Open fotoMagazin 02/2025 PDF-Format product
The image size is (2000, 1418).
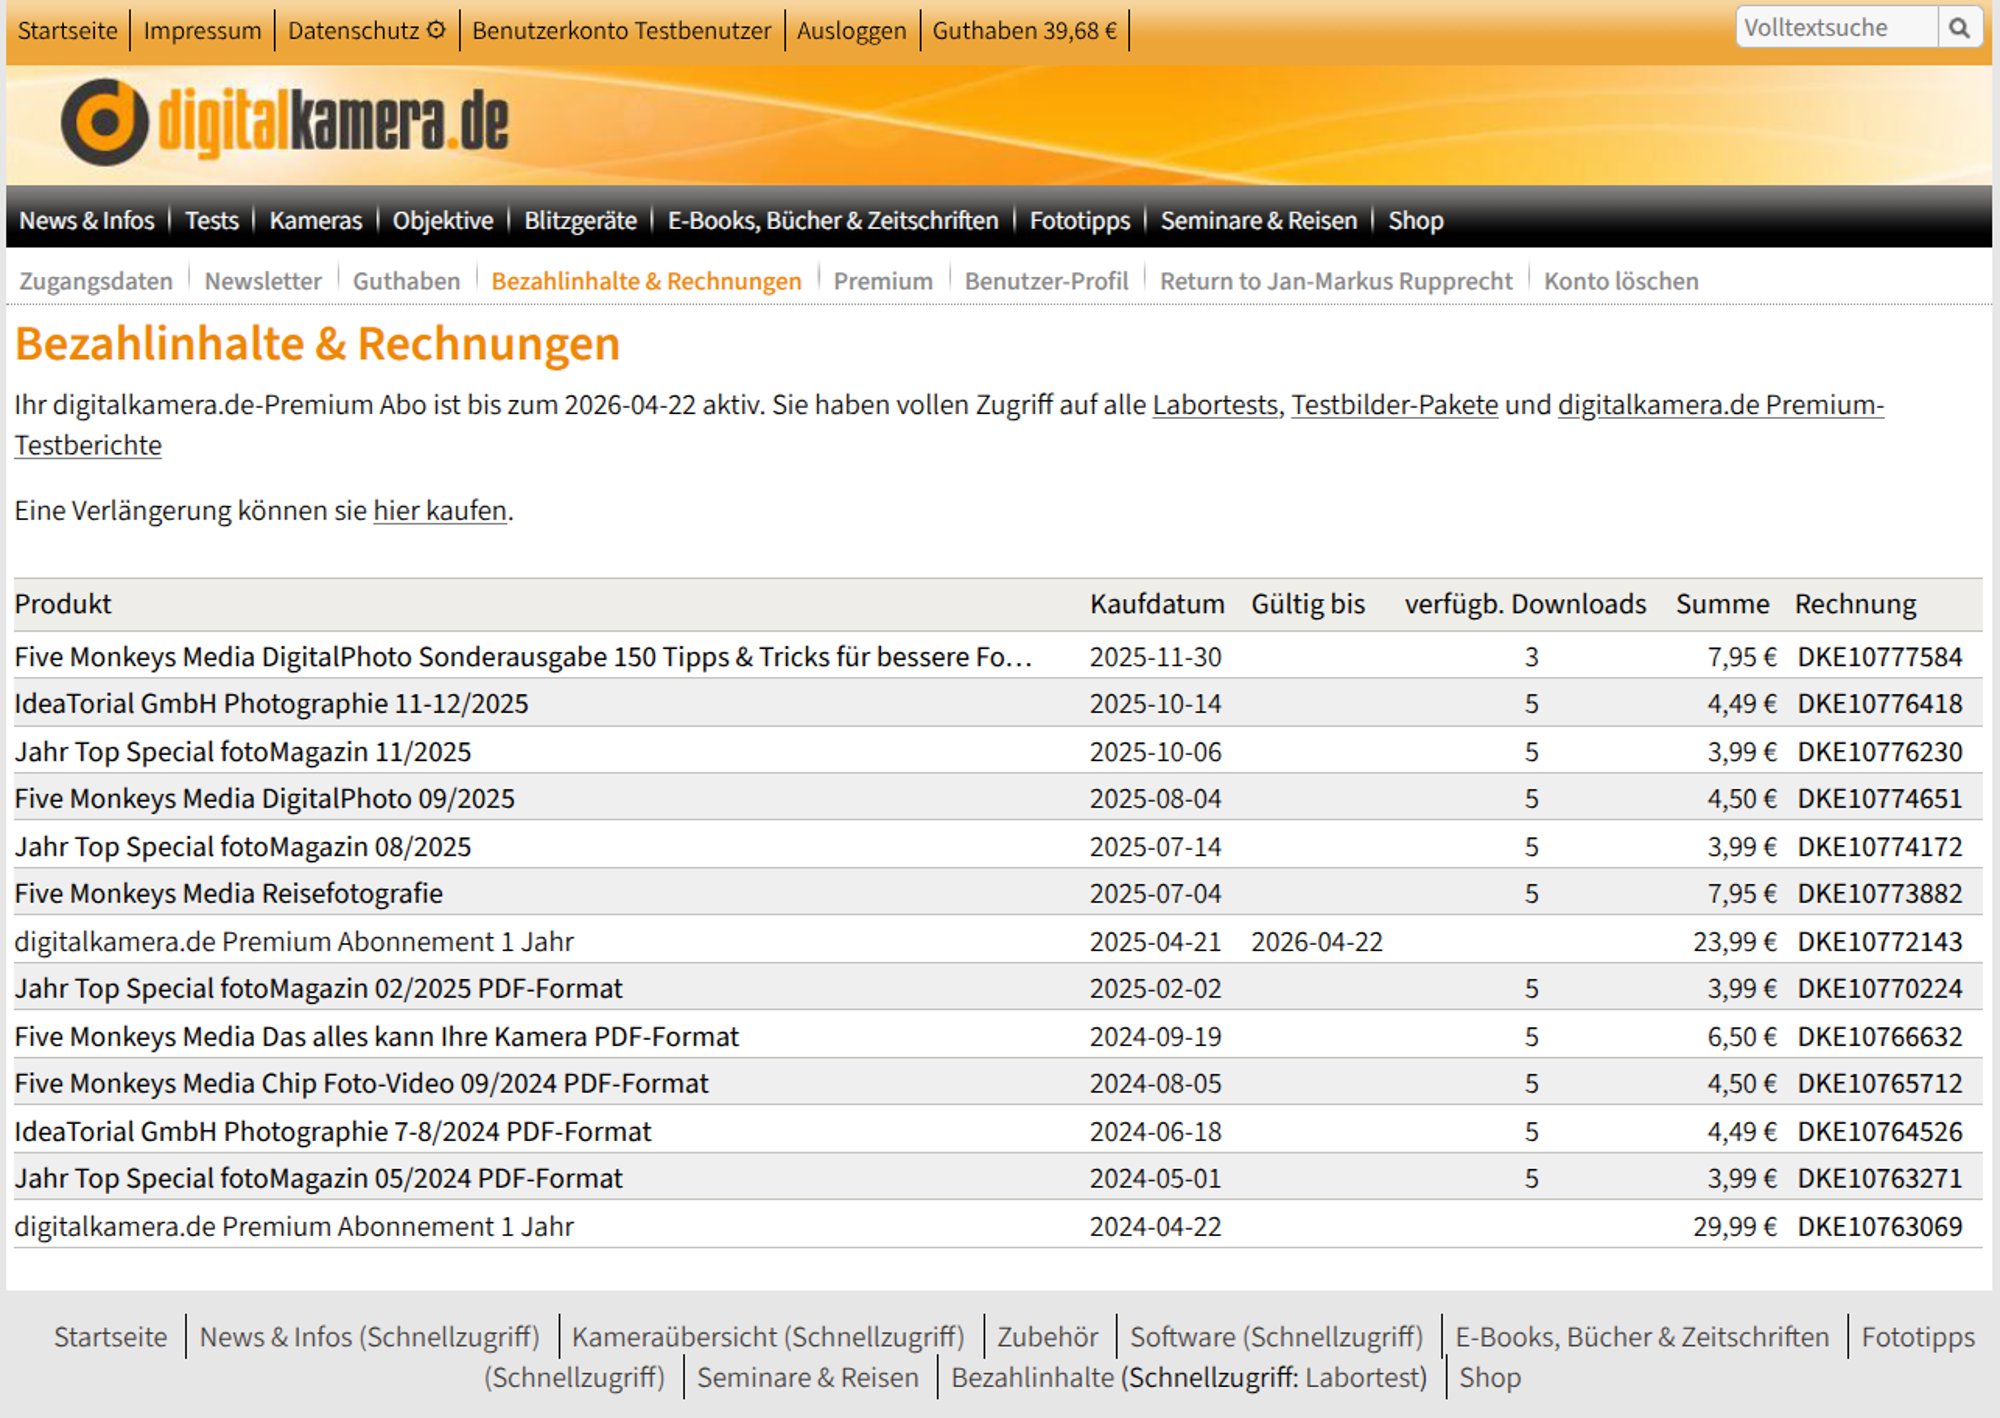click(x=319, y=989)
